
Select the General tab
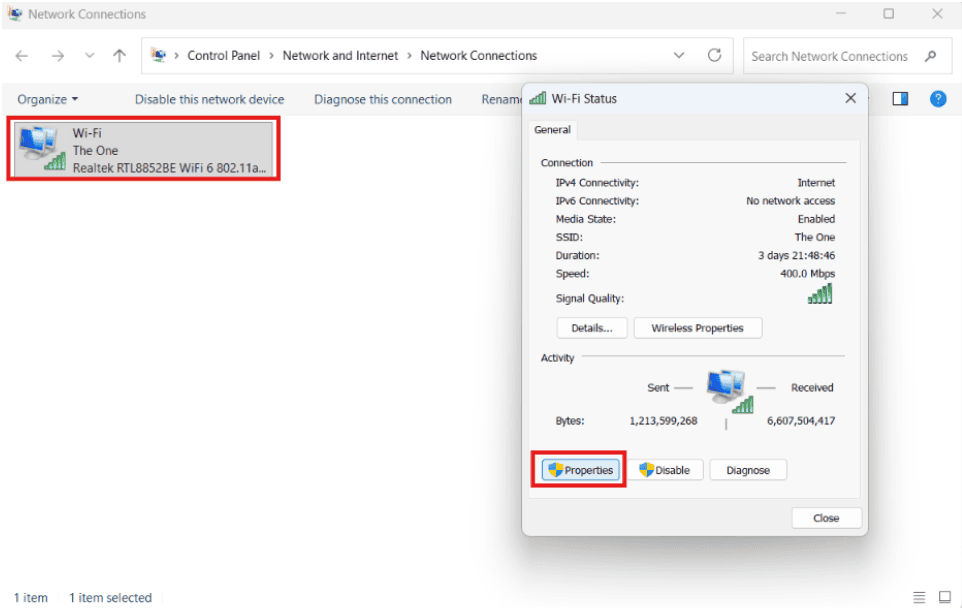pos(552,130)
